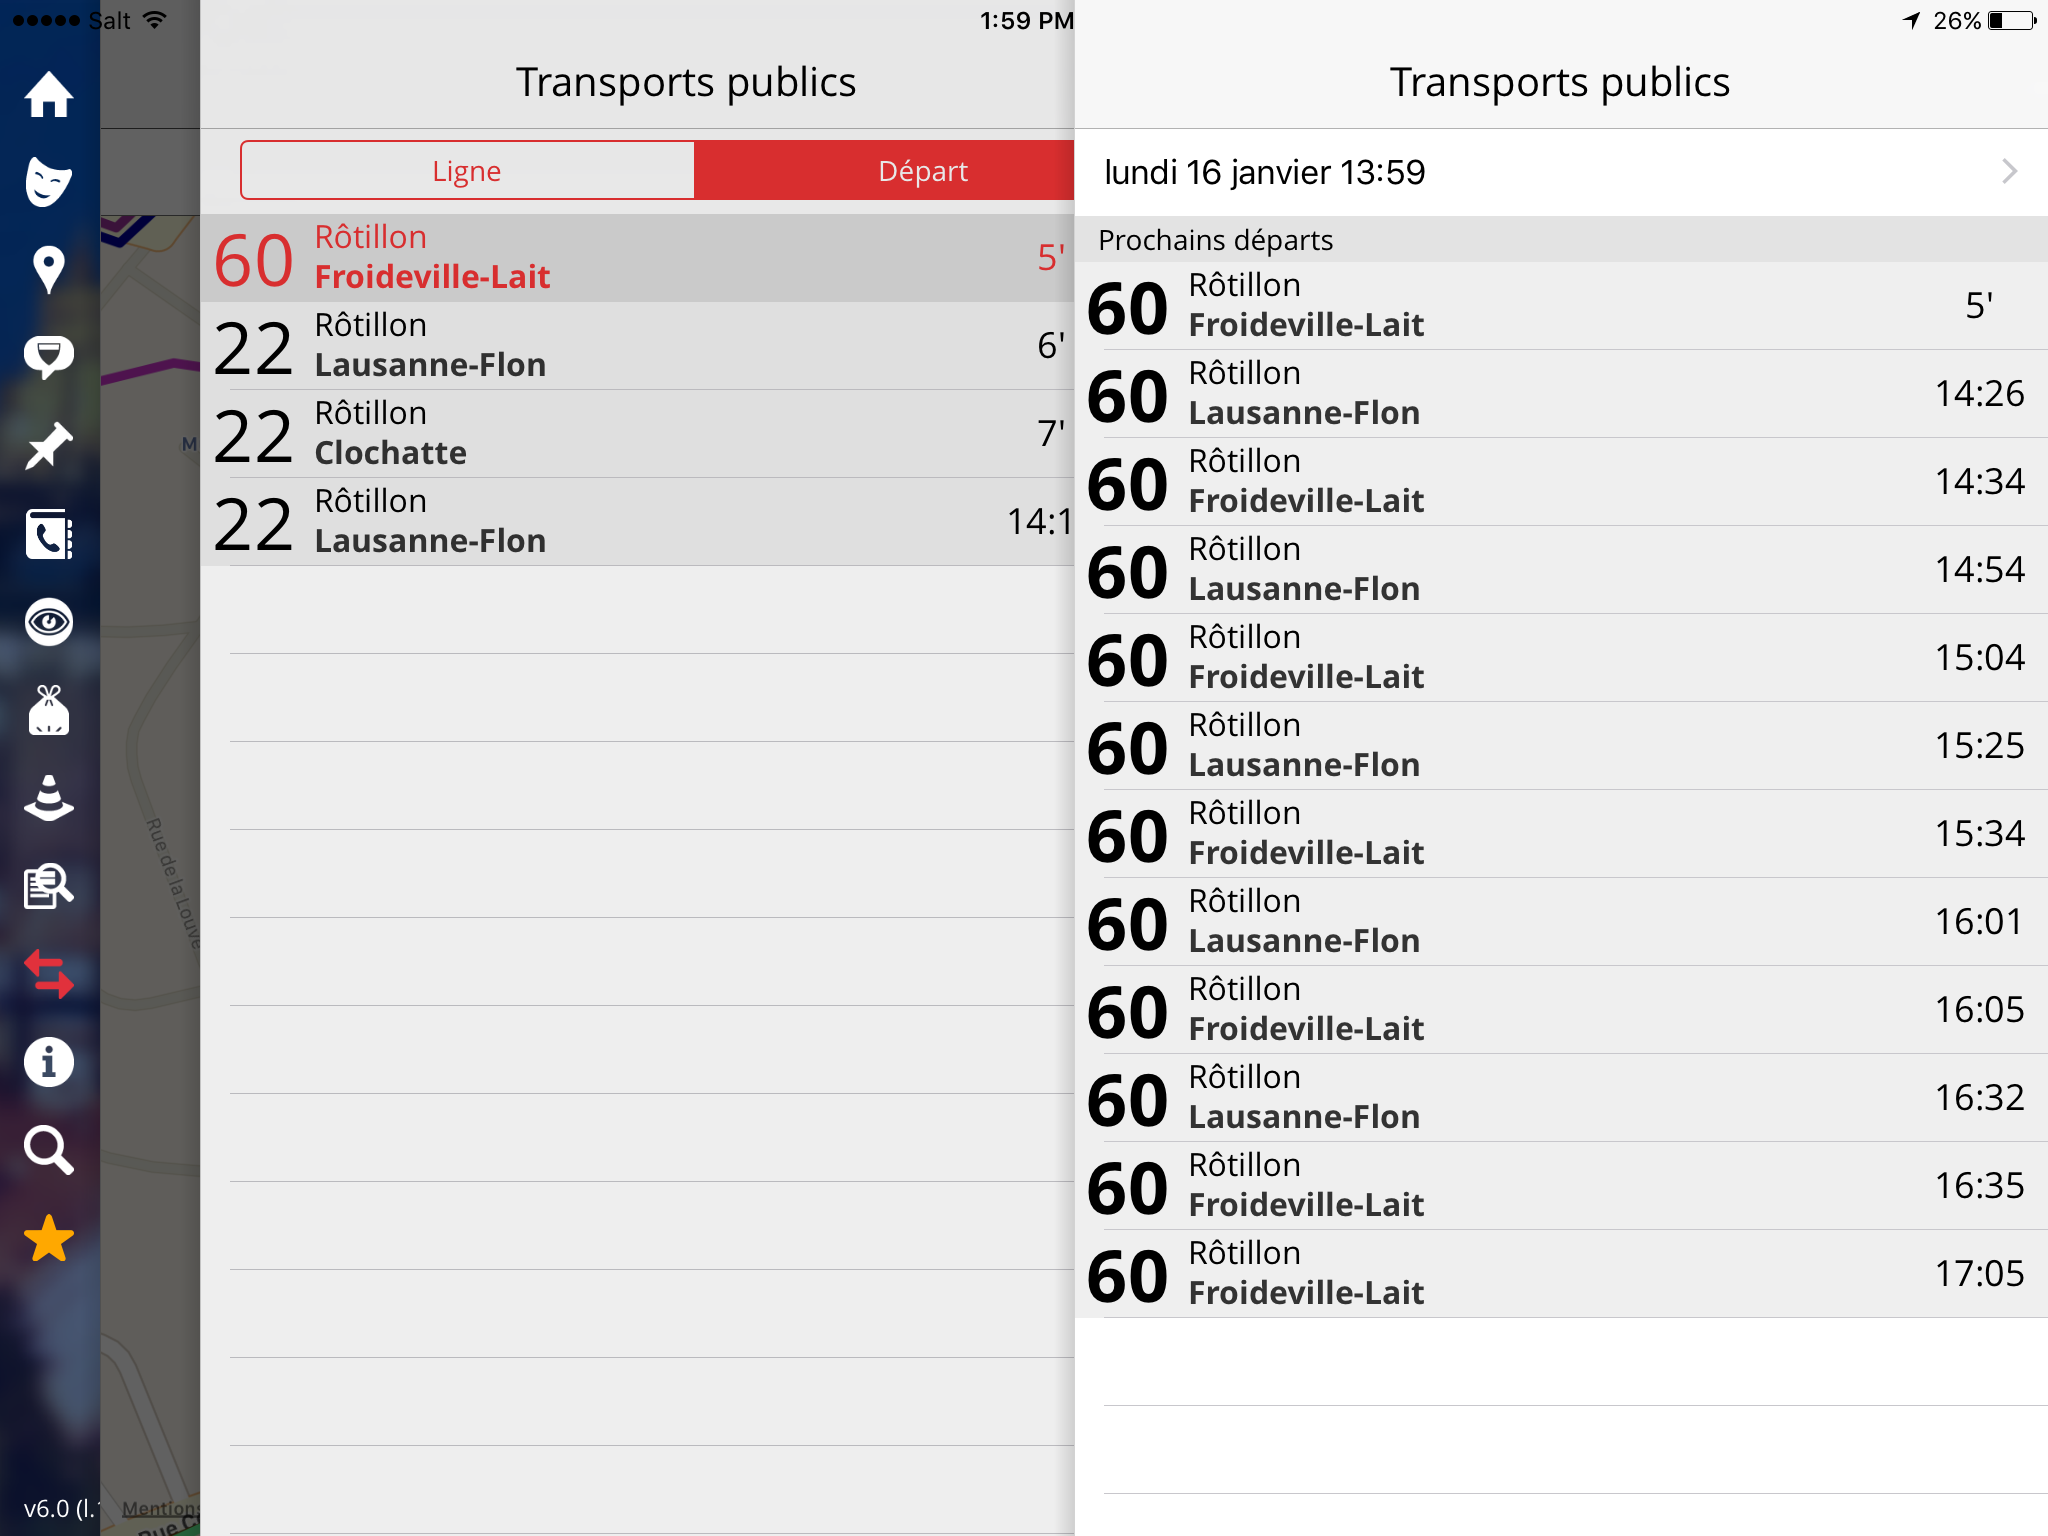Tap the garbage bag waste icon
Image resolution: width=2048 pixels, height=1536 pixels.
pos(48,710)
